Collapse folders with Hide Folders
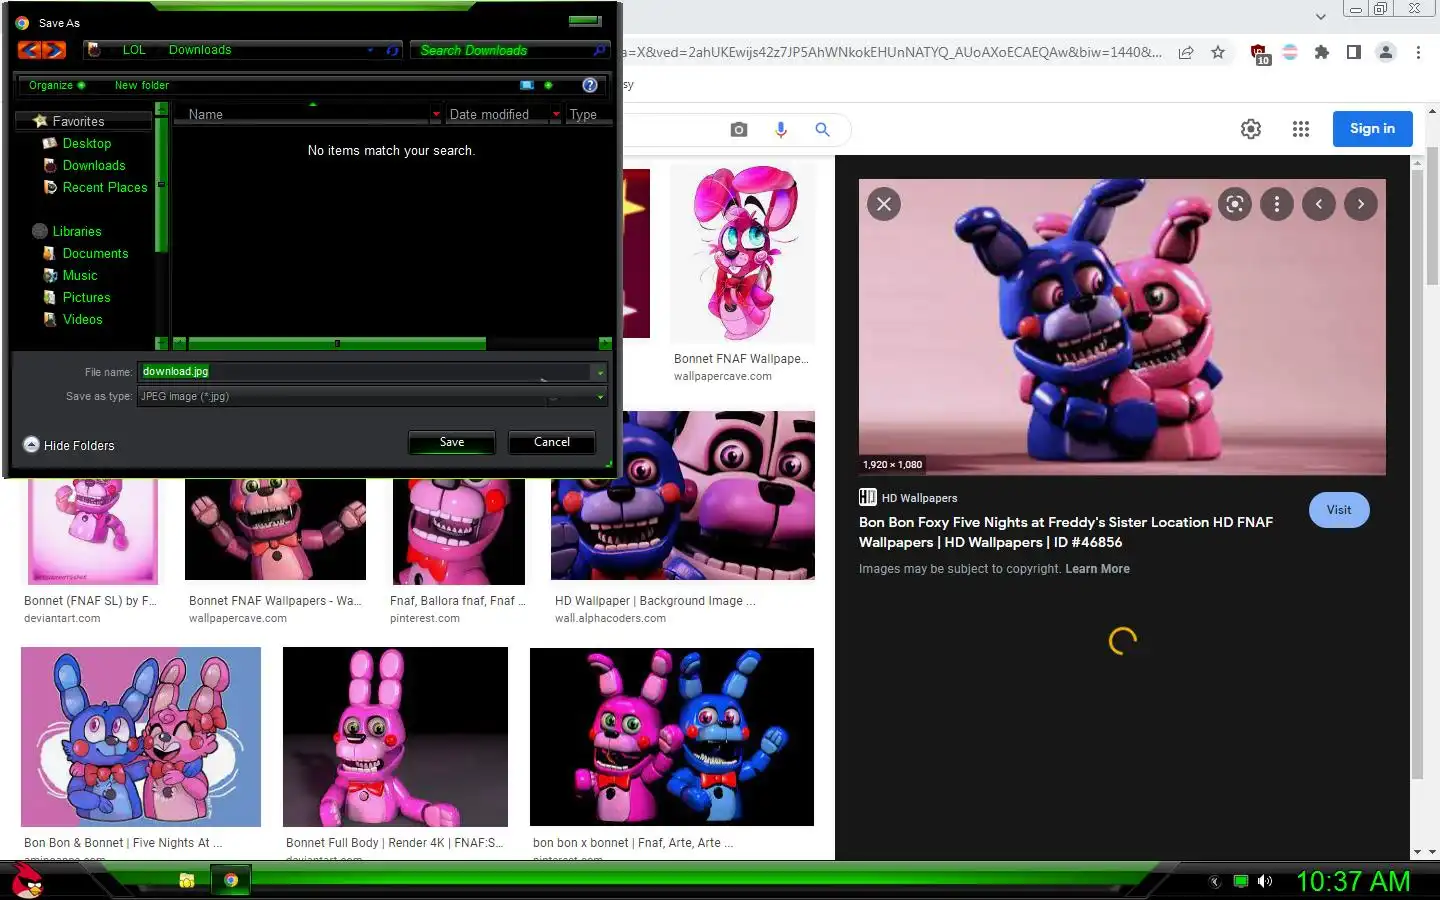 tap(69, 445)
